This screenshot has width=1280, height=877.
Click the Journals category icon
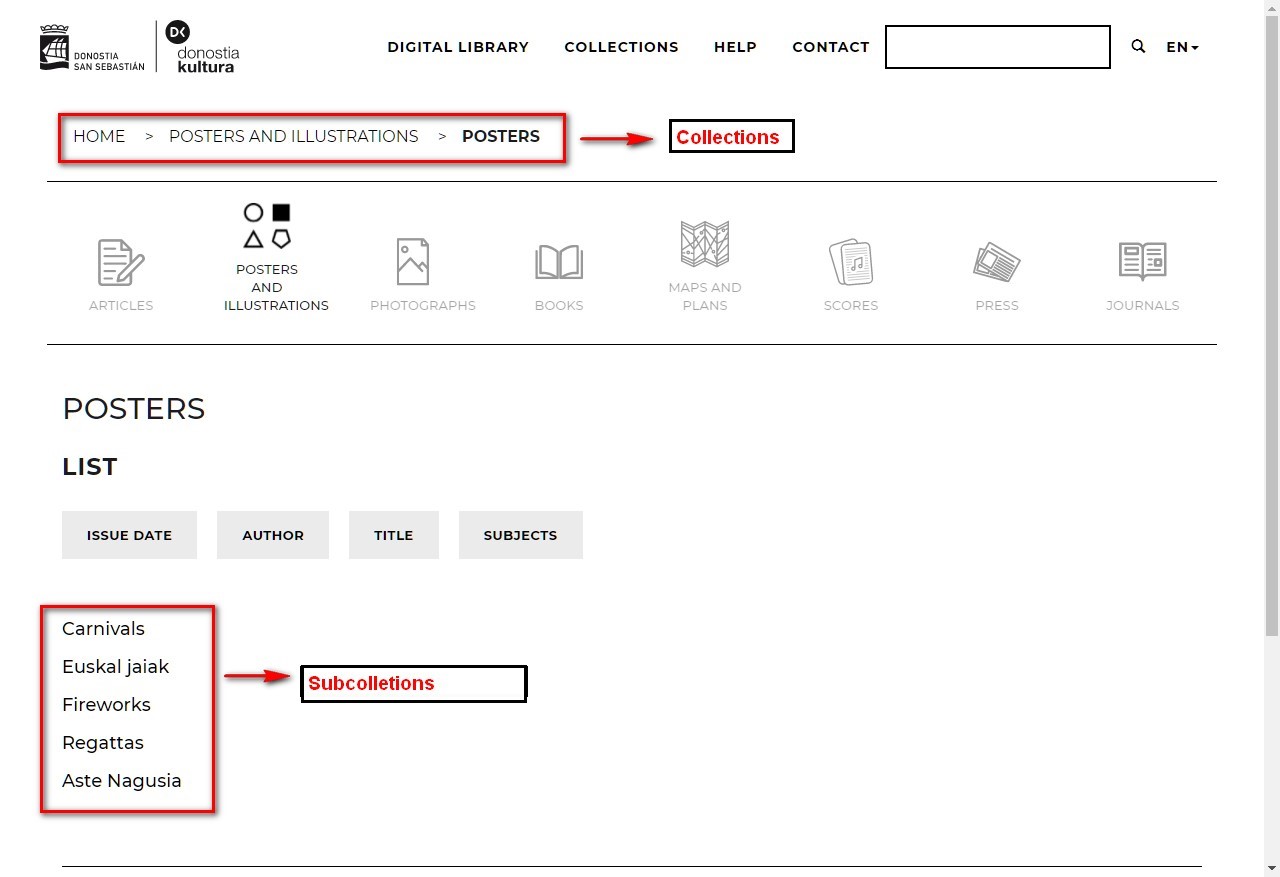(1142, 262)
